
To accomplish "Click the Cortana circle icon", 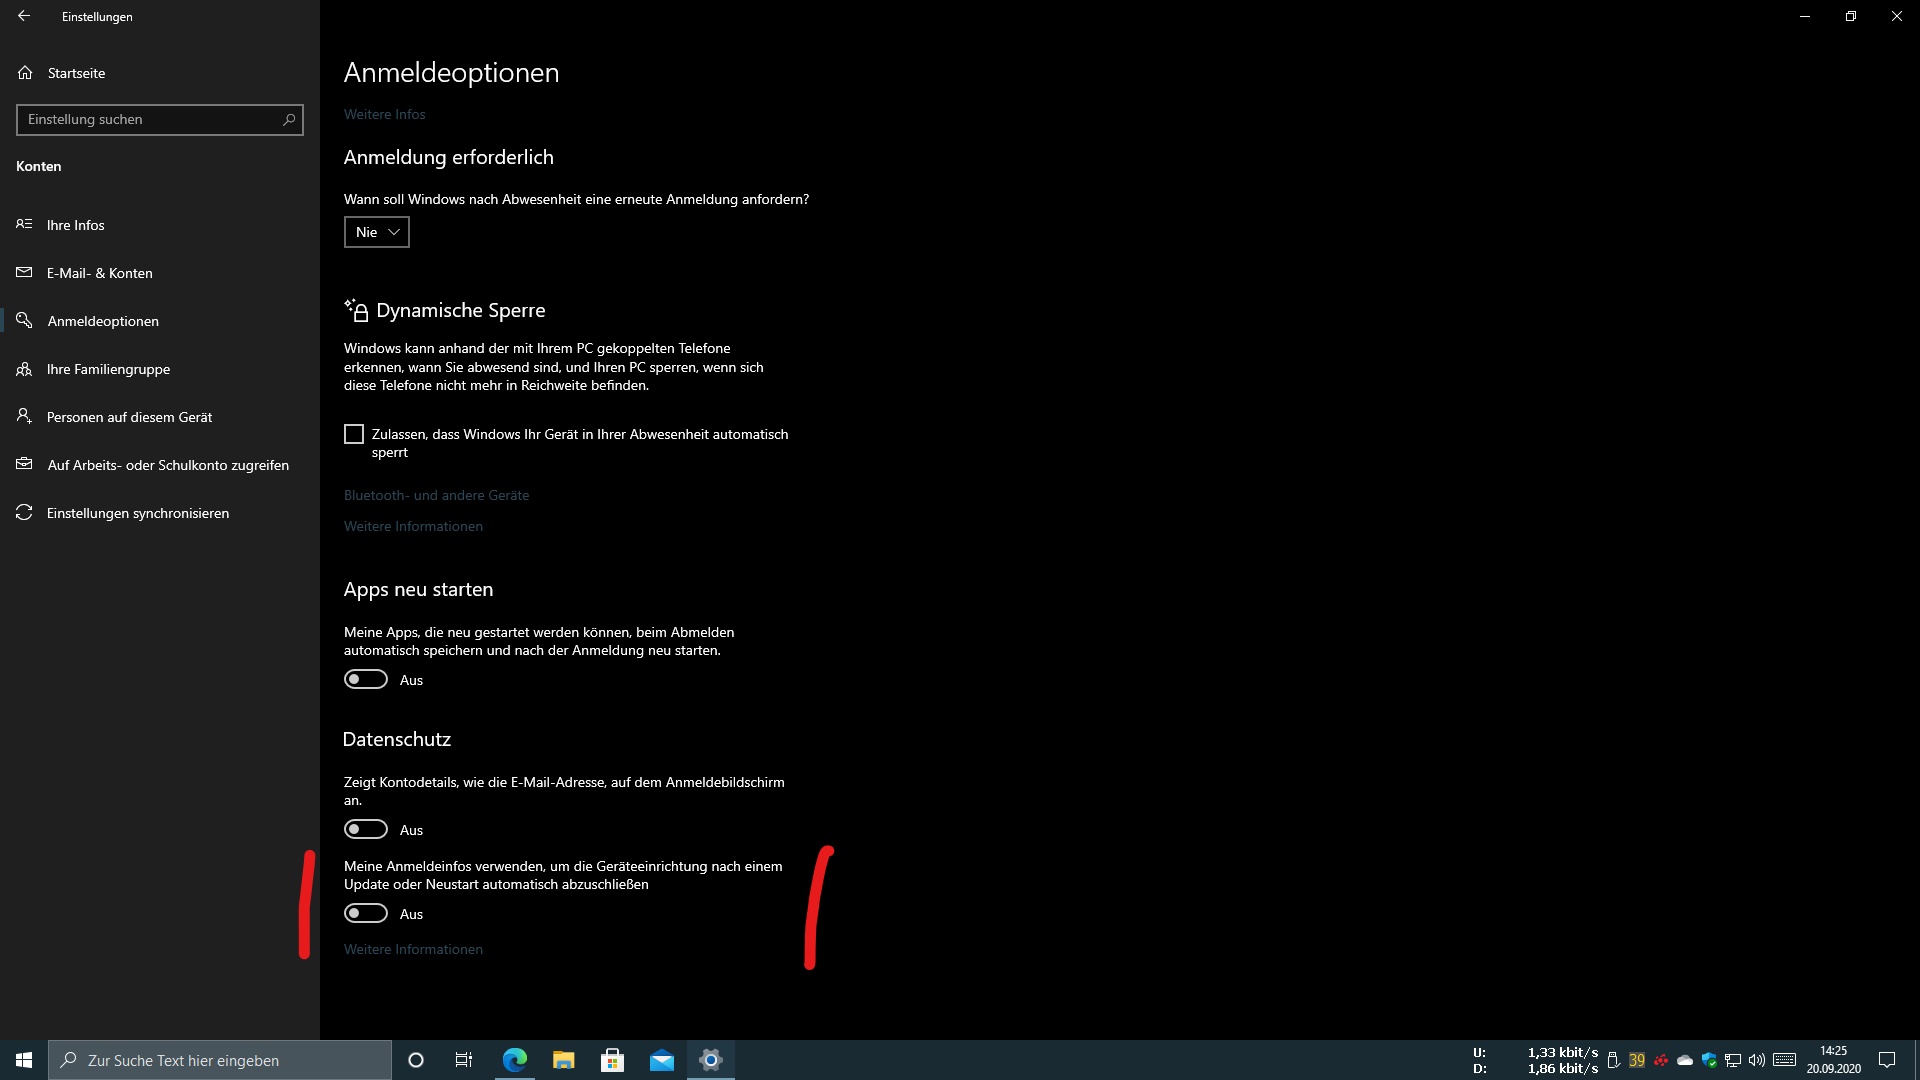I will click(x=416, y=1060).
